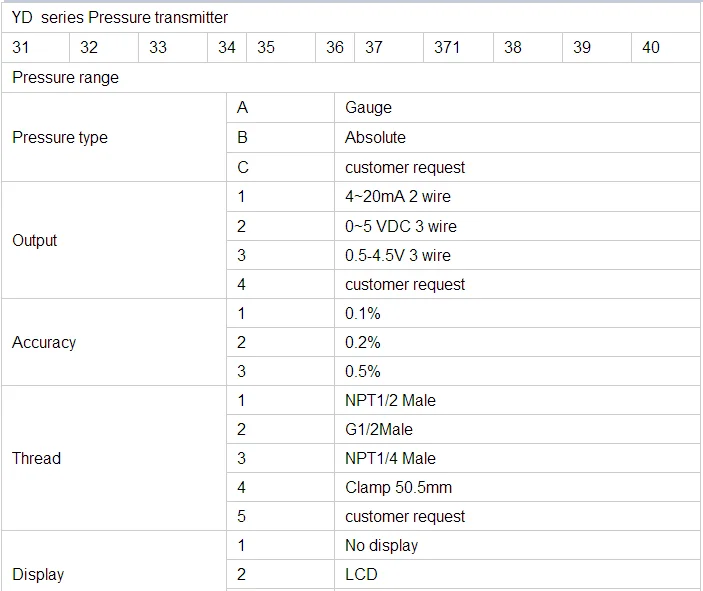Select the 0.5% accuracy value
Screen dimensions: 703x591
tap(363, 371)
